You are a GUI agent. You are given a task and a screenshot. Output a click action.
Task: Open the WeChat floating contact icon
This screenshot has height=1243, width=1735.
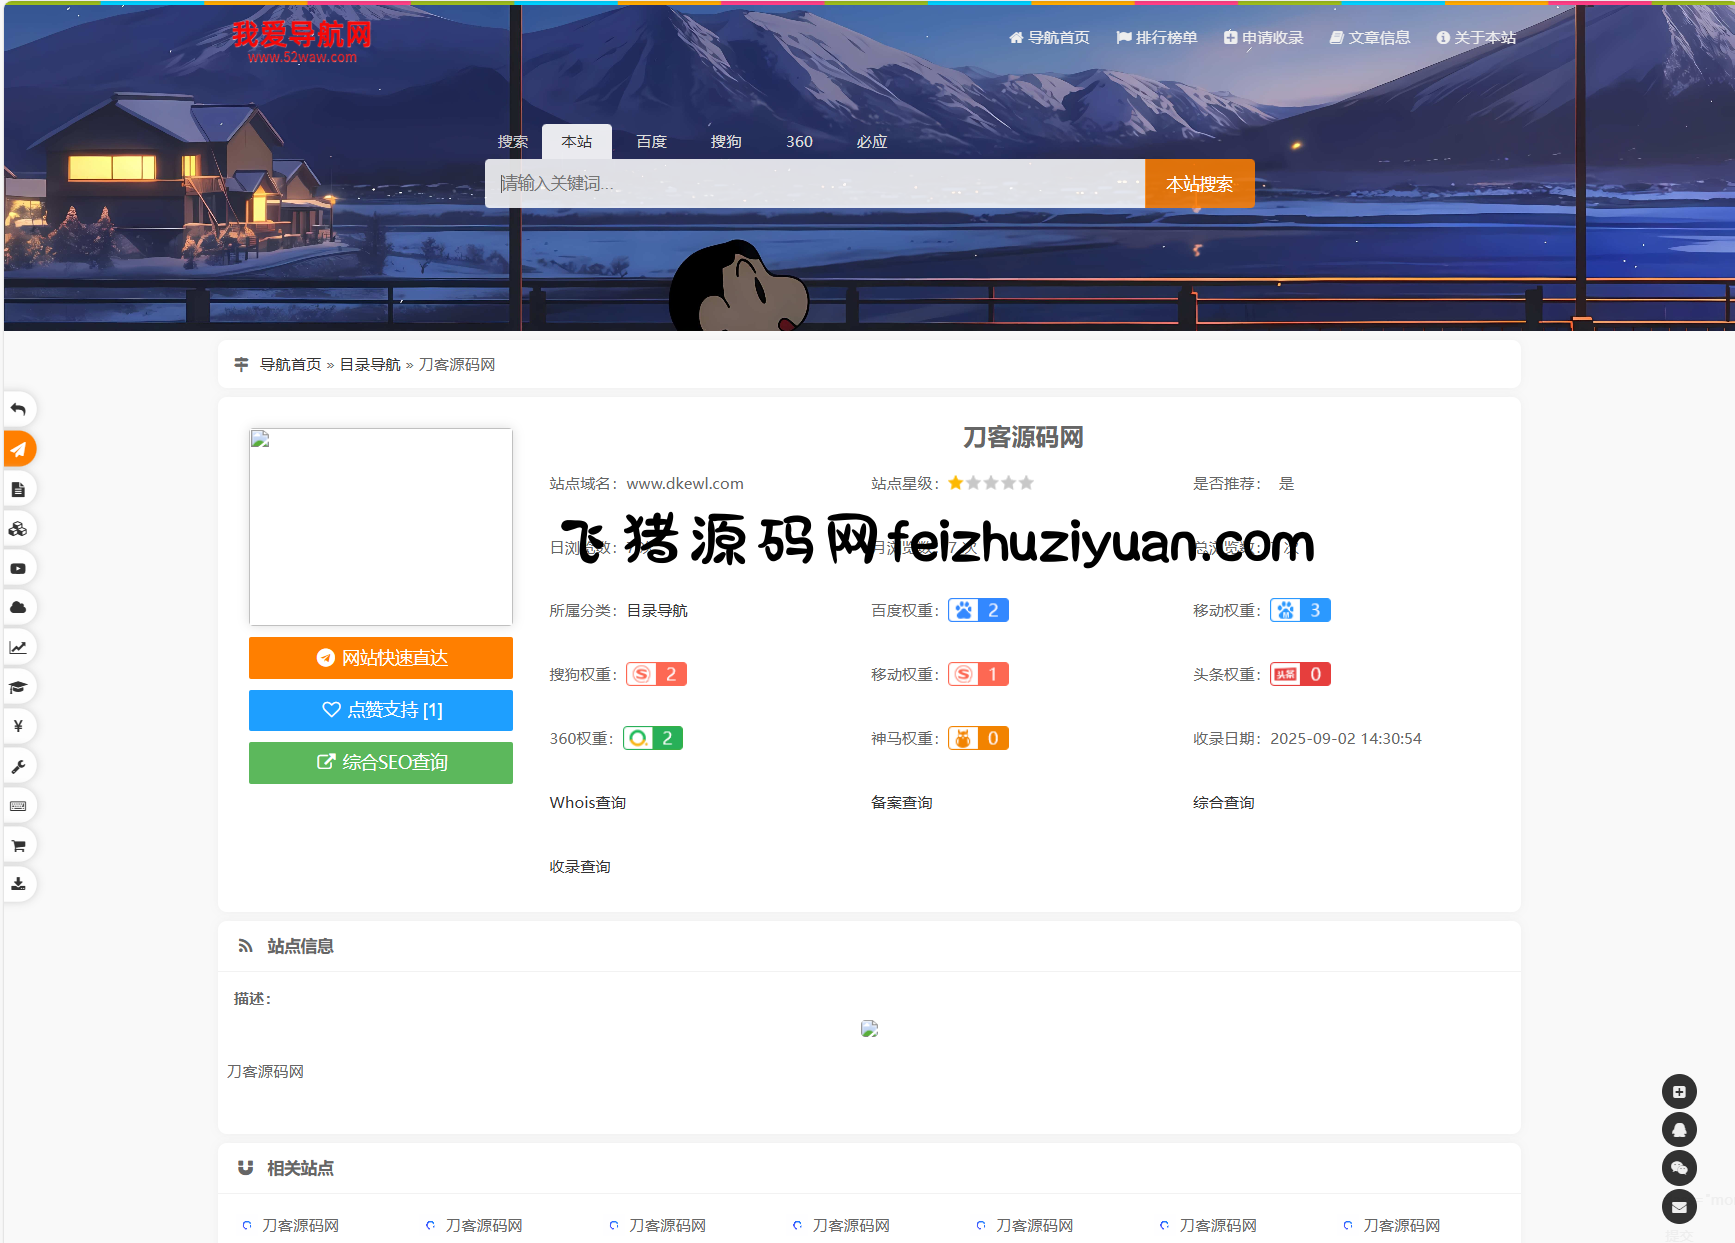(x=1679, y=1168)
